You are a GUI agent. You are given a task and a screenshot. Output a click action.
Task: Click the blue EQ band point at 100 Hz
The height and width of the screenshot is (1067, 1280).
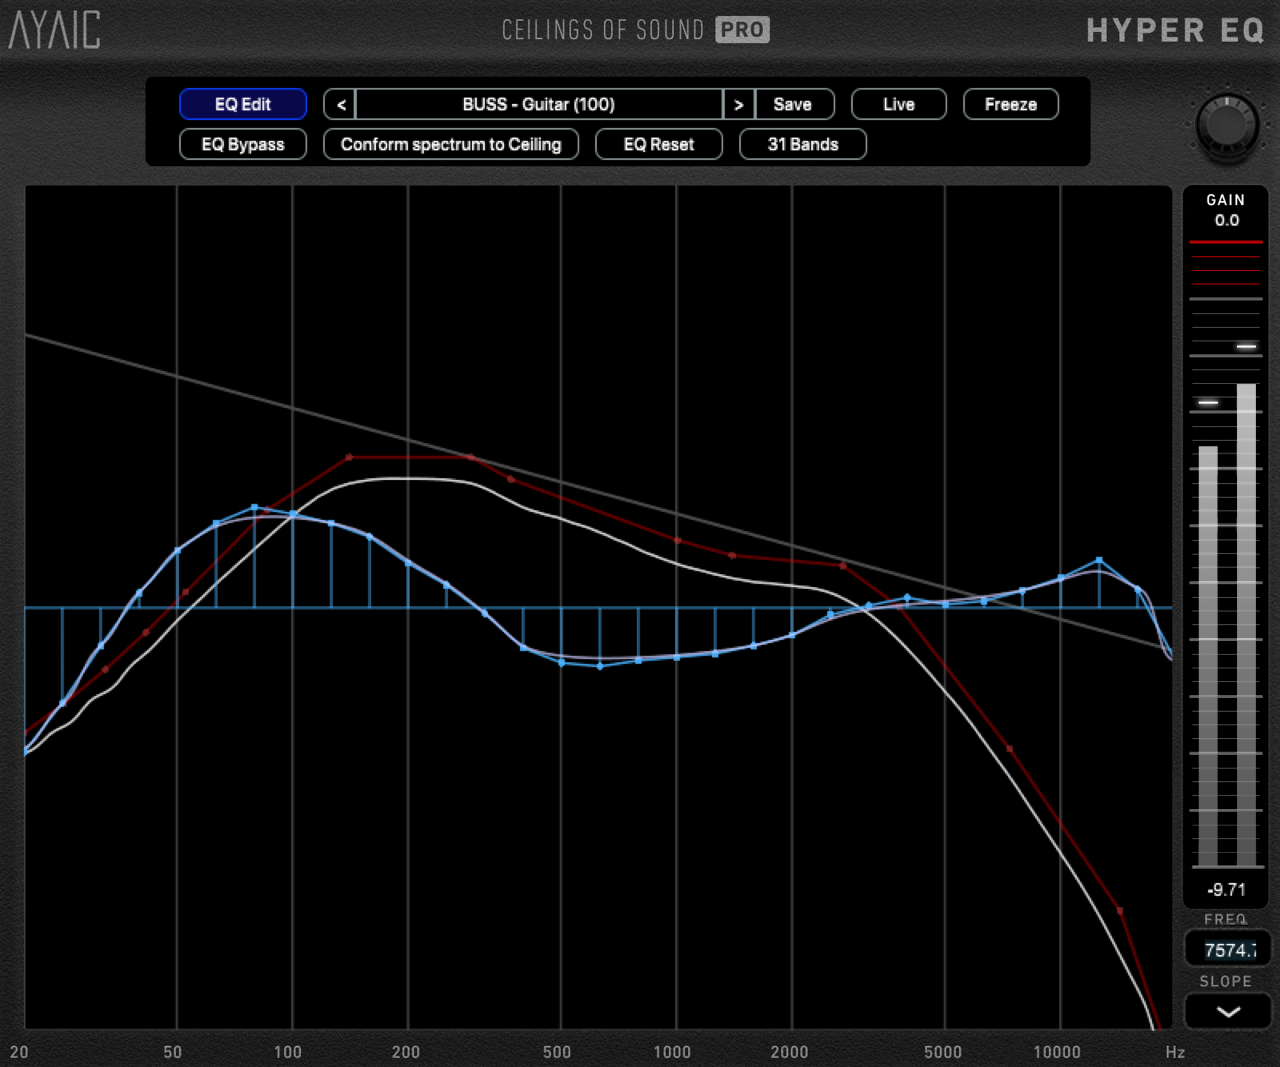pyautogui.click(x=293, y=514)
